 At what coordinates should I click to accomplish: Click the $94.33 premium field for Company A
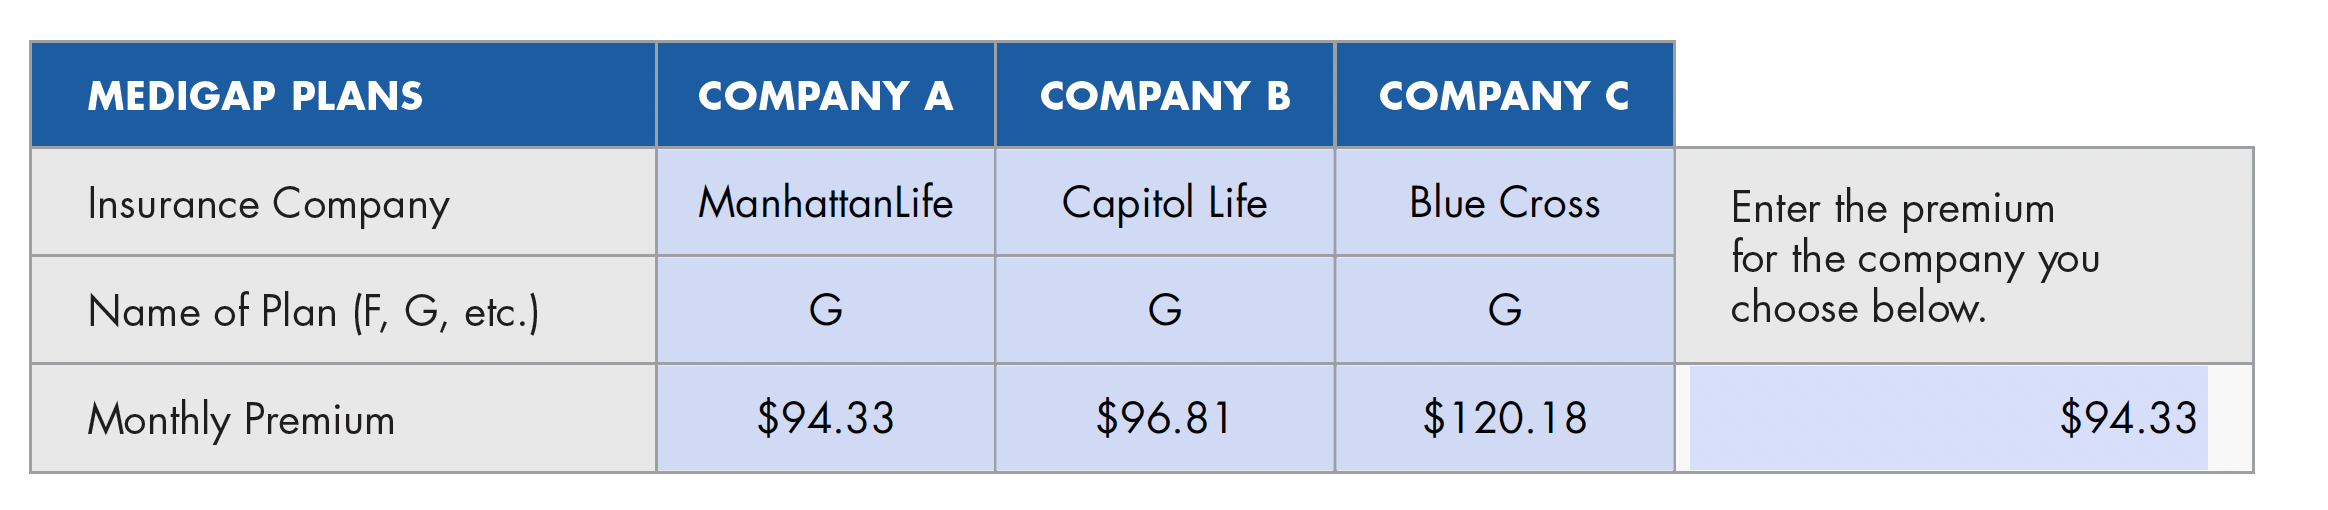826,418
